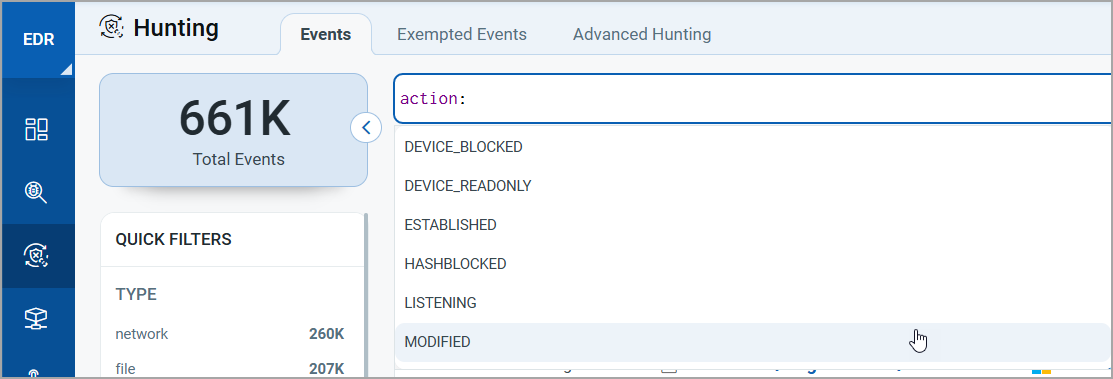
Task: Click the 661K Total Events card
Action: click(234, 130)
